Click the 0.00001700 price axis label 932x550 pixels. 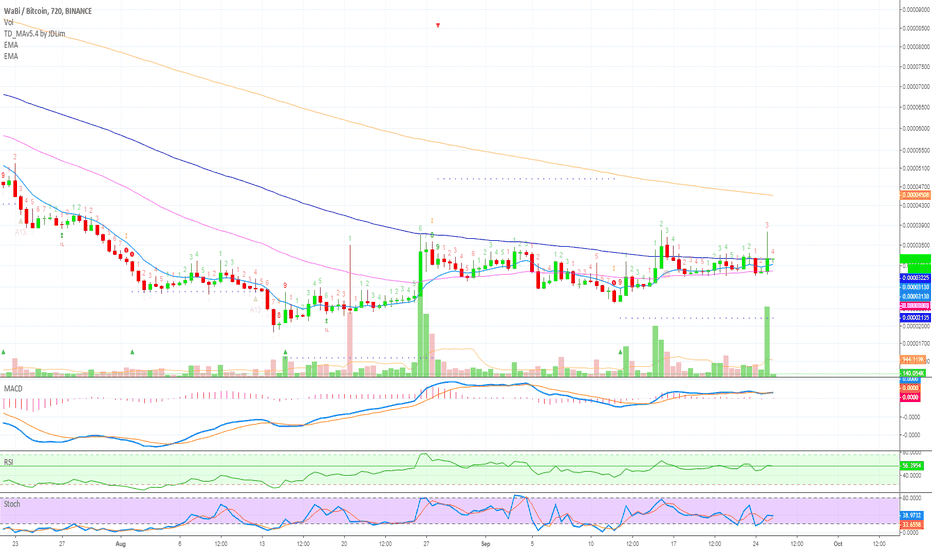[x=917, y=343]
